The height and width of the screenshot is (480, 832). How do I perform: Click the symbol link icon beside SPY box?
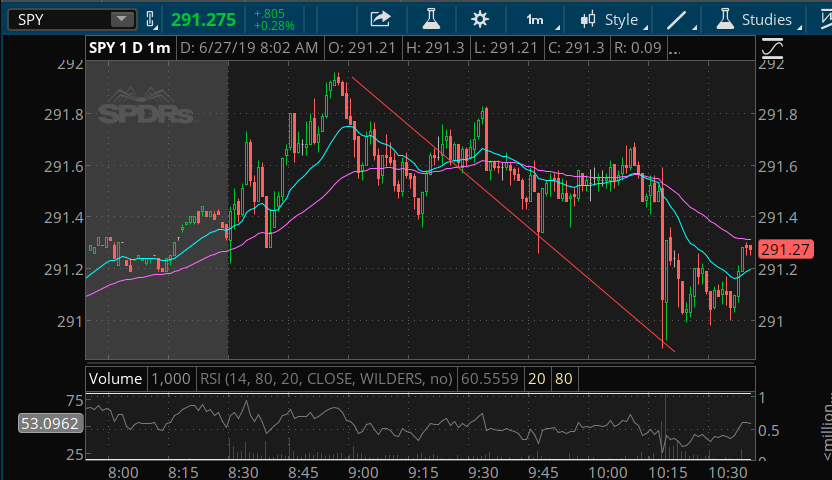[x=150, y=20]
